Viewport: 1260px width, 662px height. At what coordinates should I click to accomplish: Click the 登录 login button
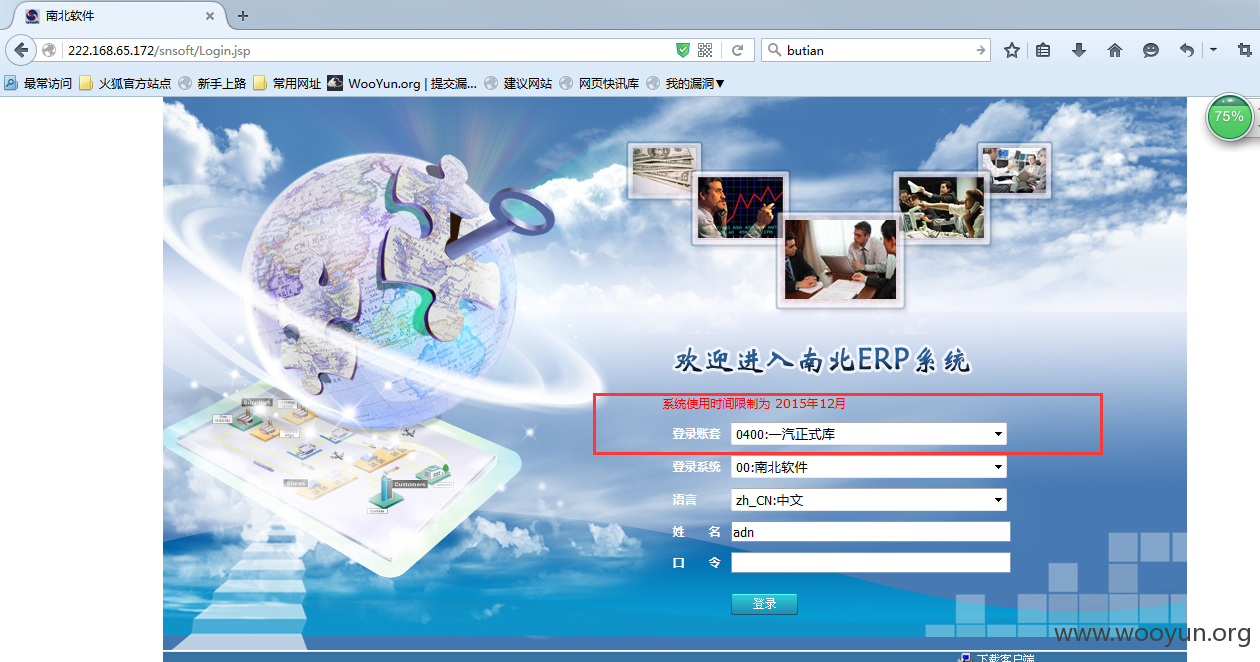764,604
